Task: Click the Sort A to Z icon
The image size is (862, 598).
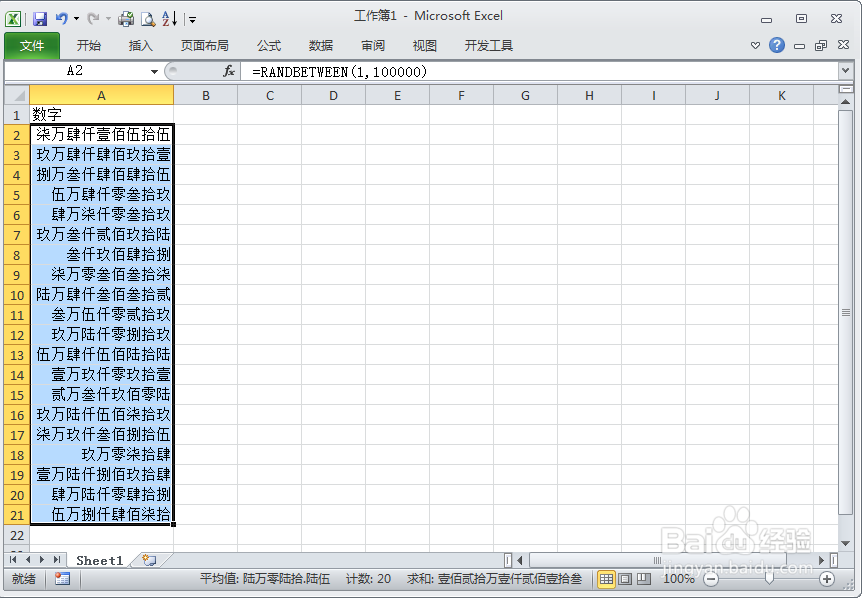Action: pyautogui.click(x=169, y=19)
